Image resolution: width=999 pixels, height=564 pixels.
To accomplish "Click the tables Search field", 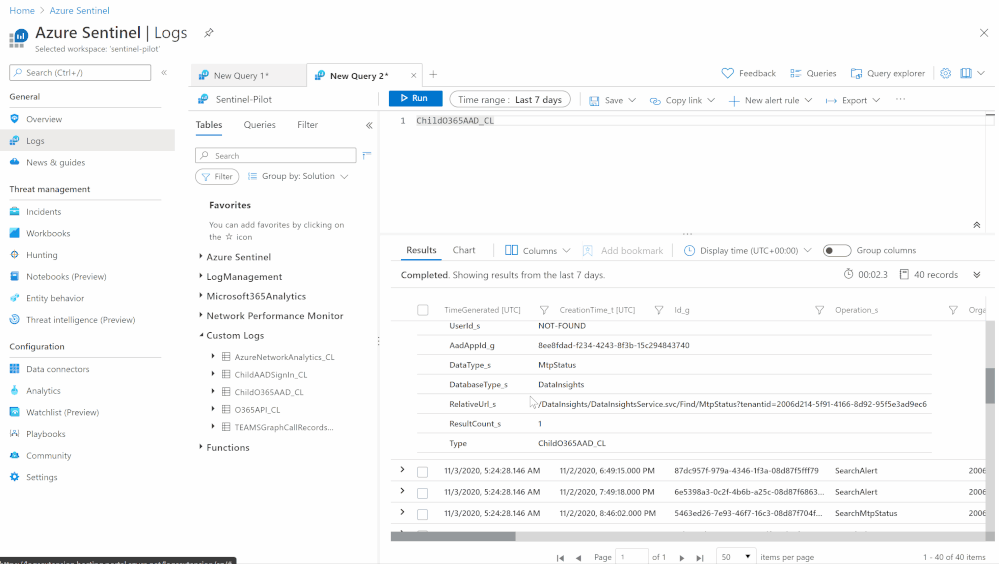I will coord(275,155).
